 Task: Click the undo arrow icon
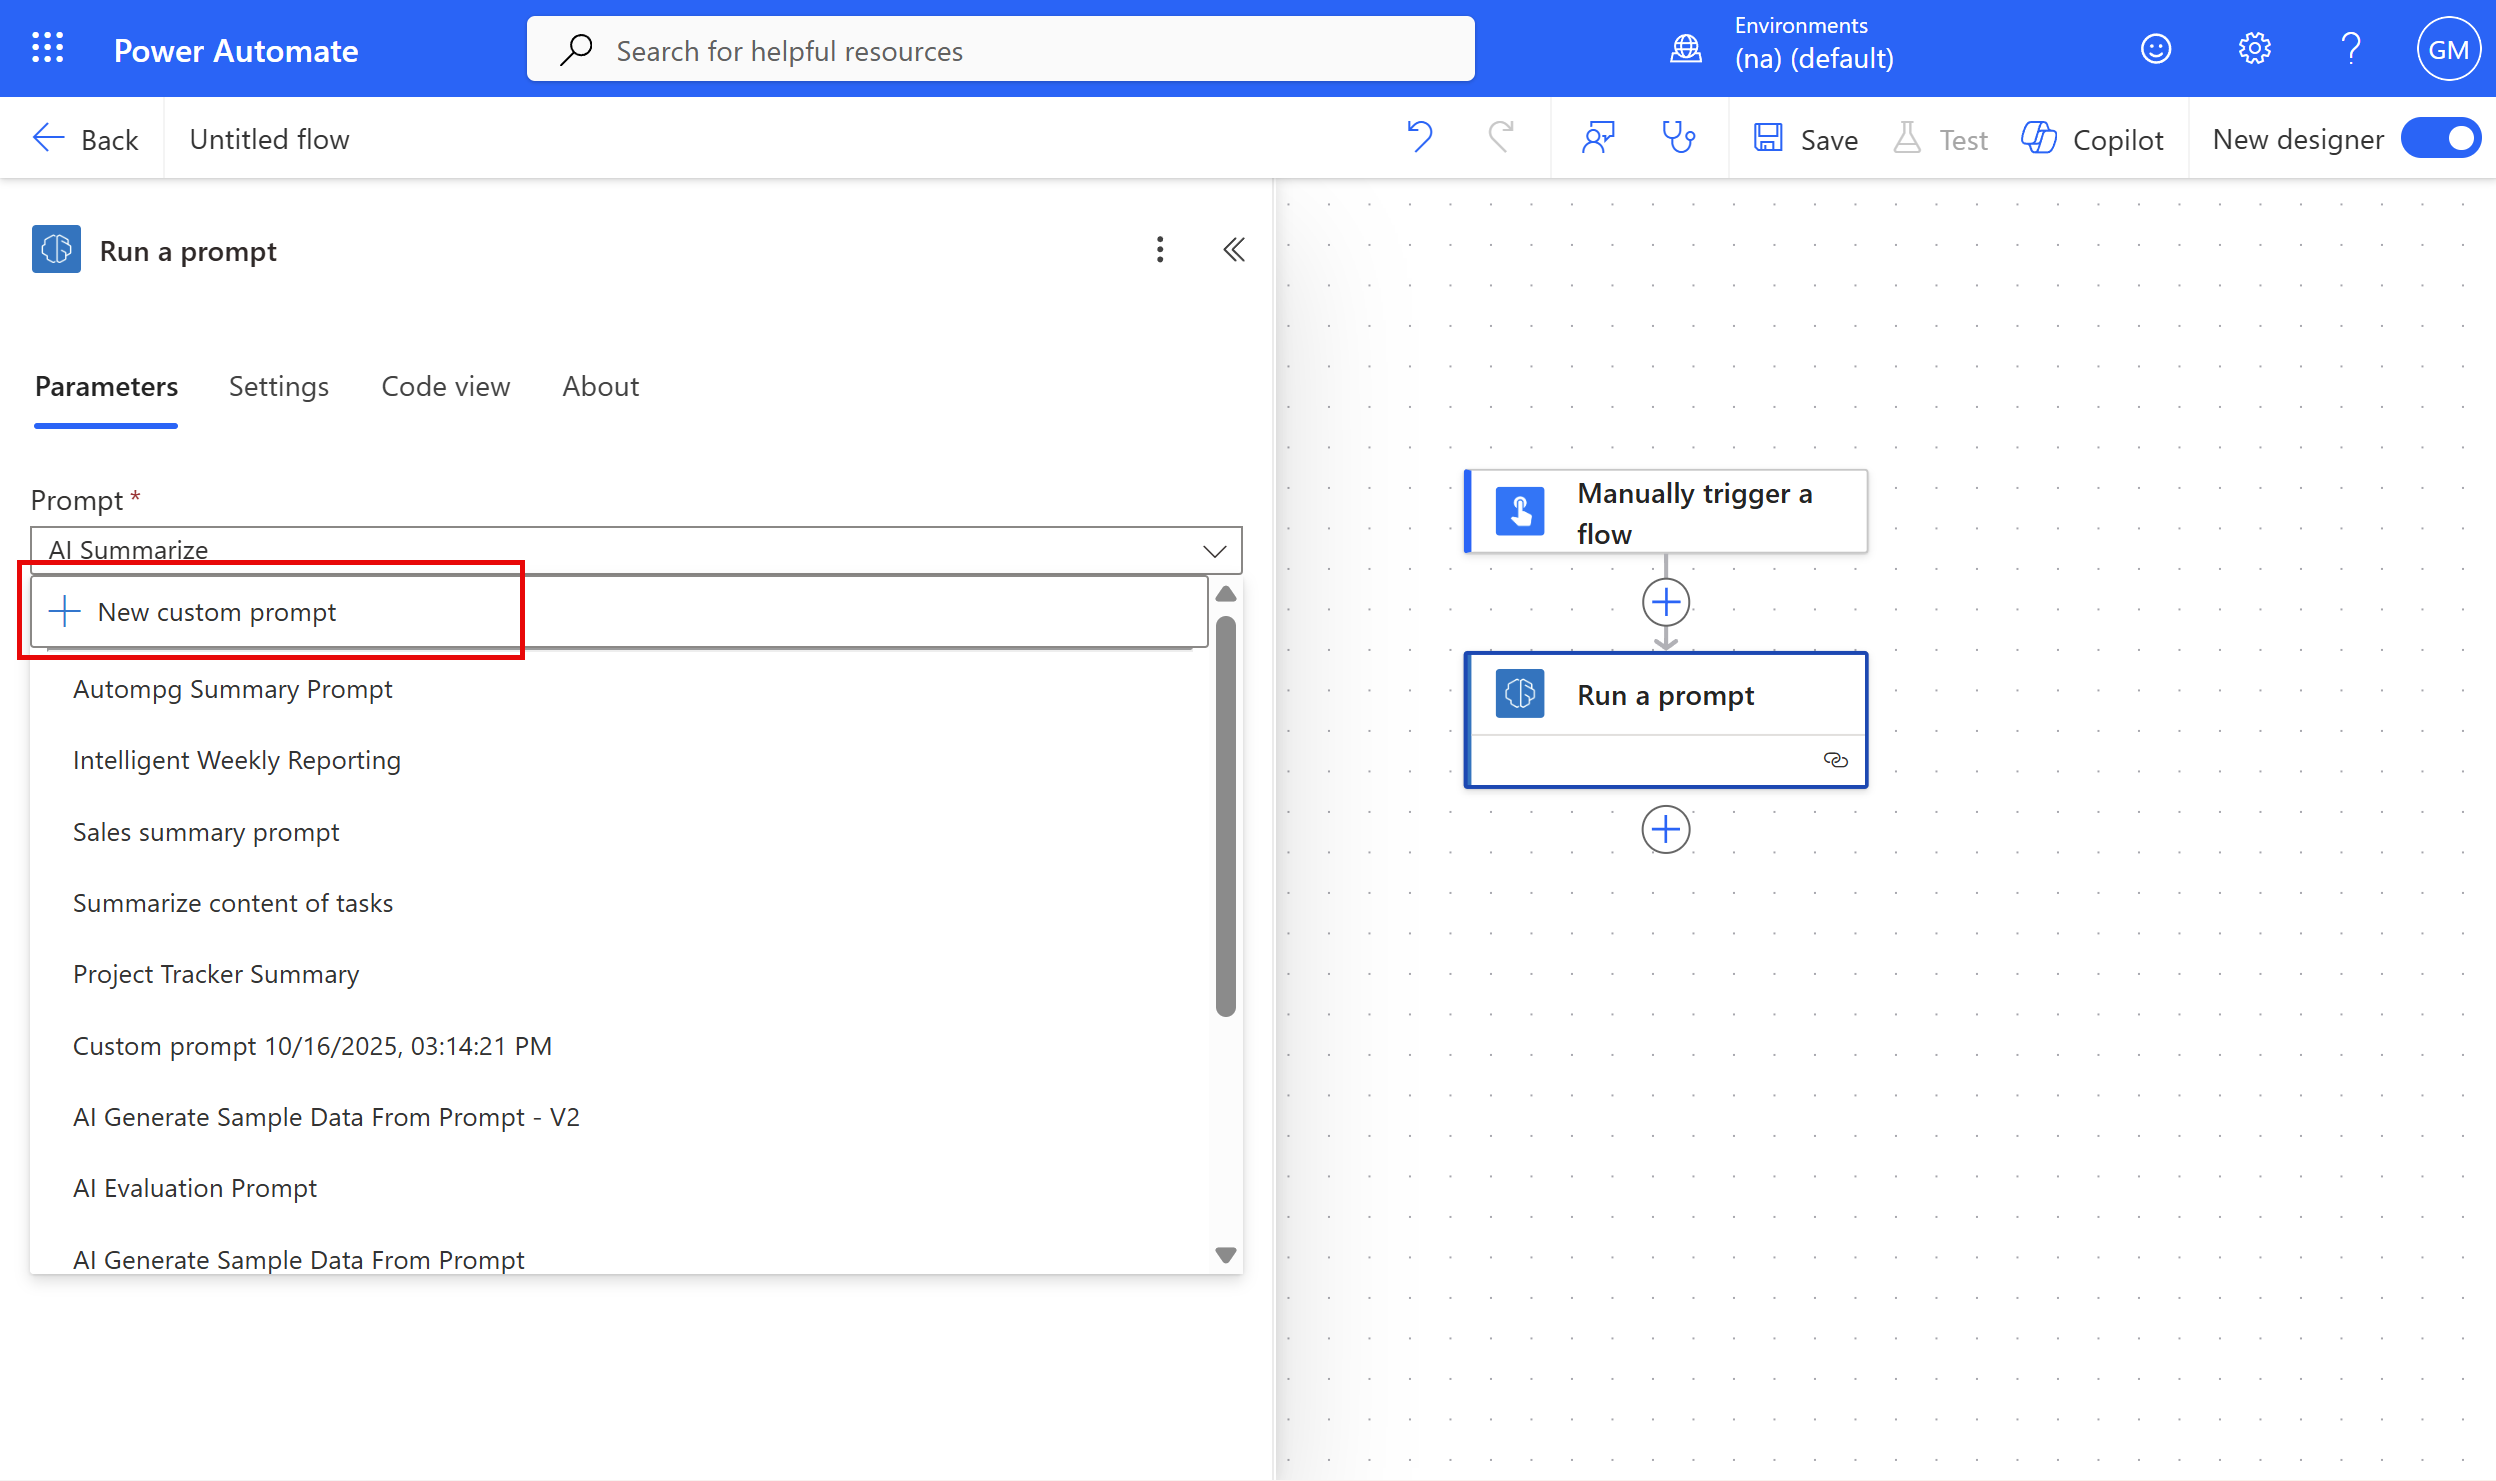point(1419,137)
